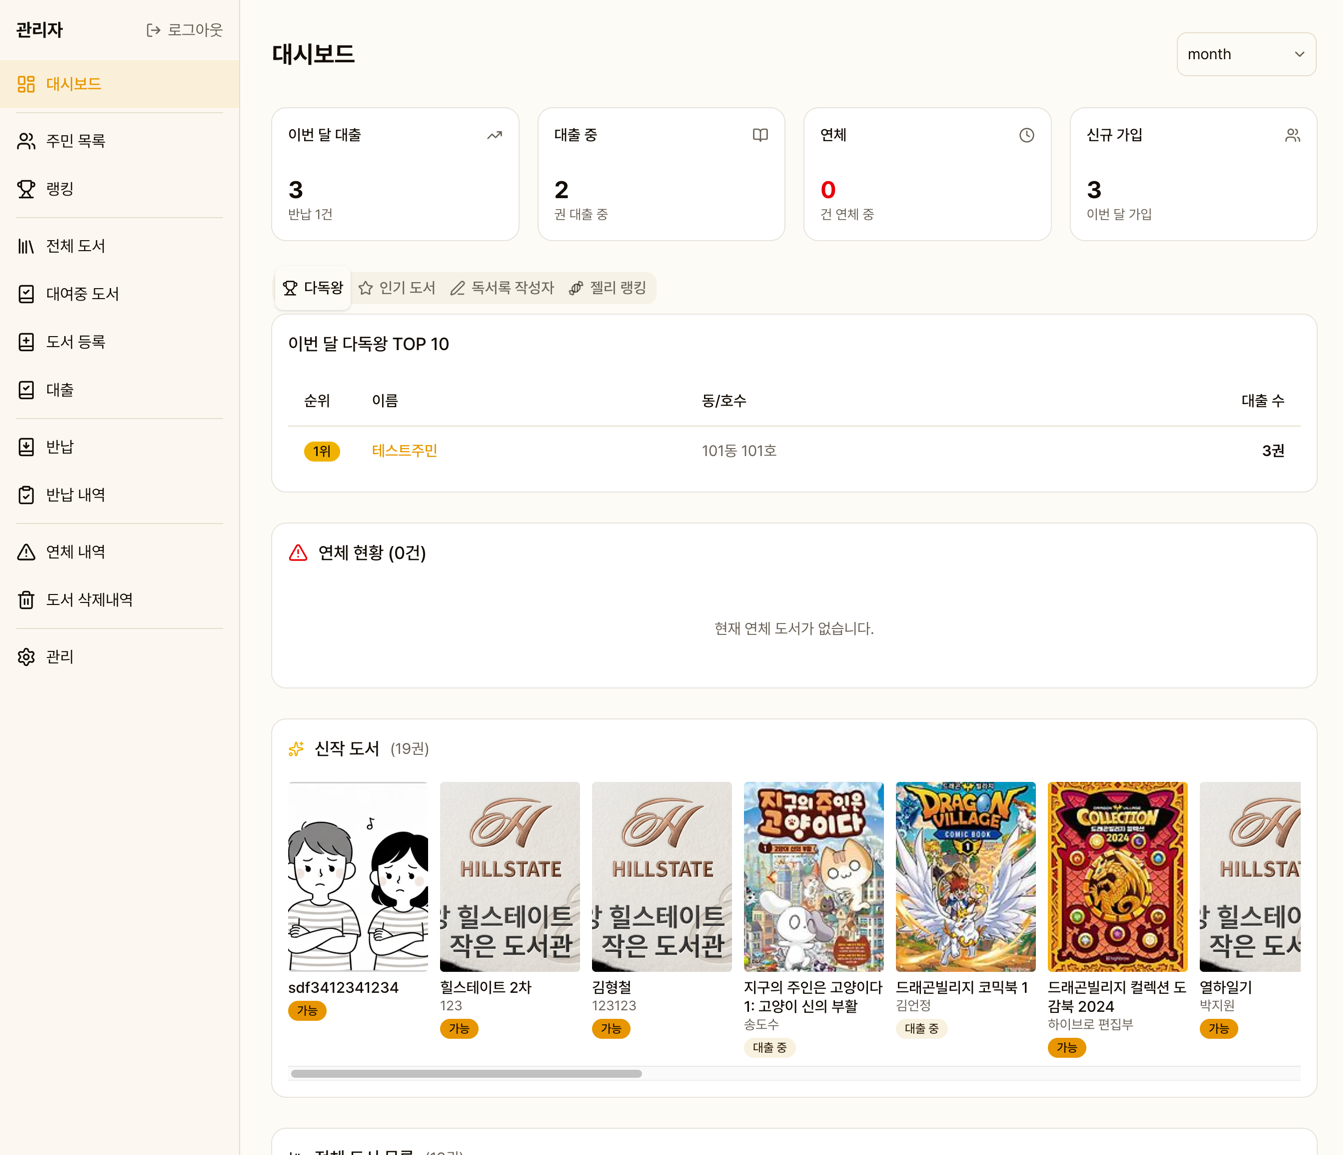This screenshot has height=1155, width=1343.
Task: Open the management gear icon
Action: (26, 657)
